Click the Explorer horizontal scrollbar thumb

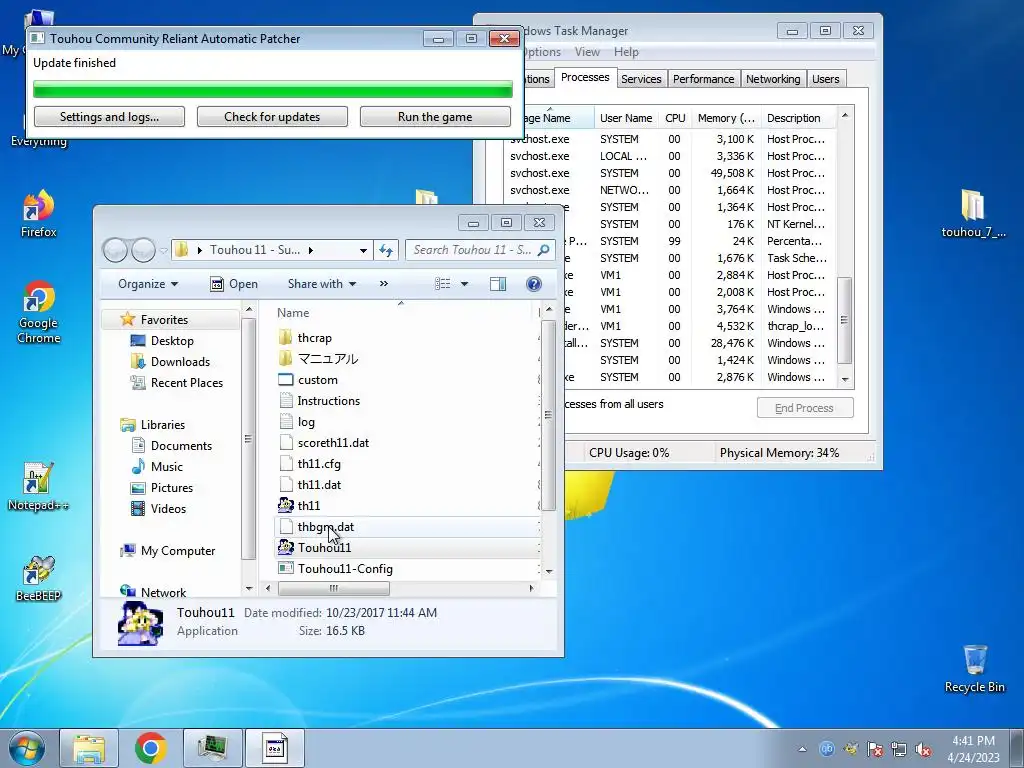pos(334,588)
